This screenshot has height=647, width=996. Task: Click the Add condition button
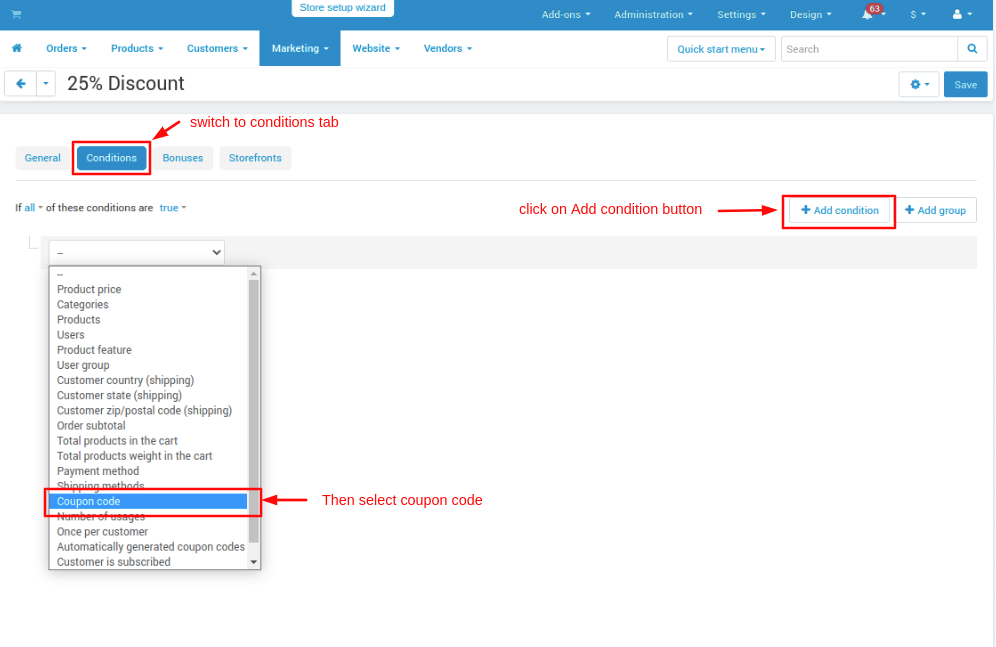pyautogui.click(x=839, y=210)
